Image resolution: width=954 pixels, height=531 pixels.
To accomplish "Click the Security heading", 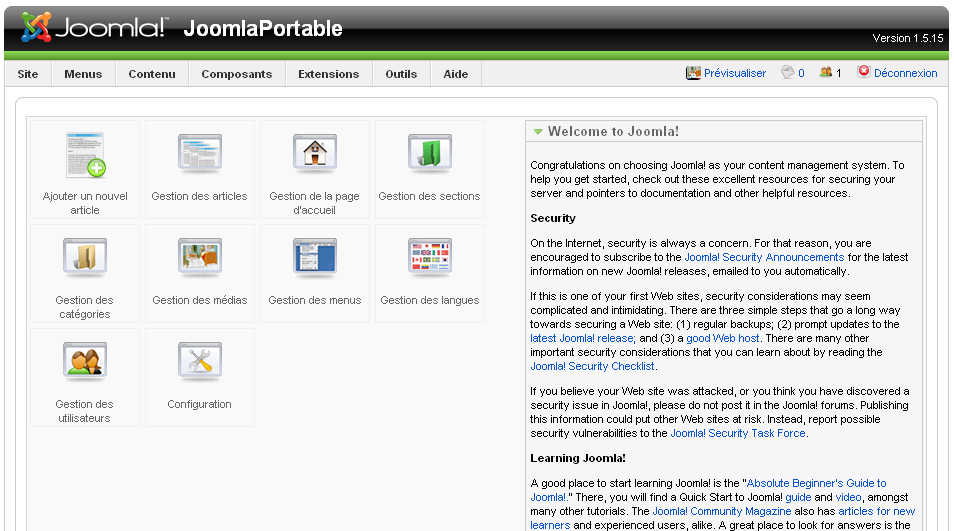I will 553,218.
